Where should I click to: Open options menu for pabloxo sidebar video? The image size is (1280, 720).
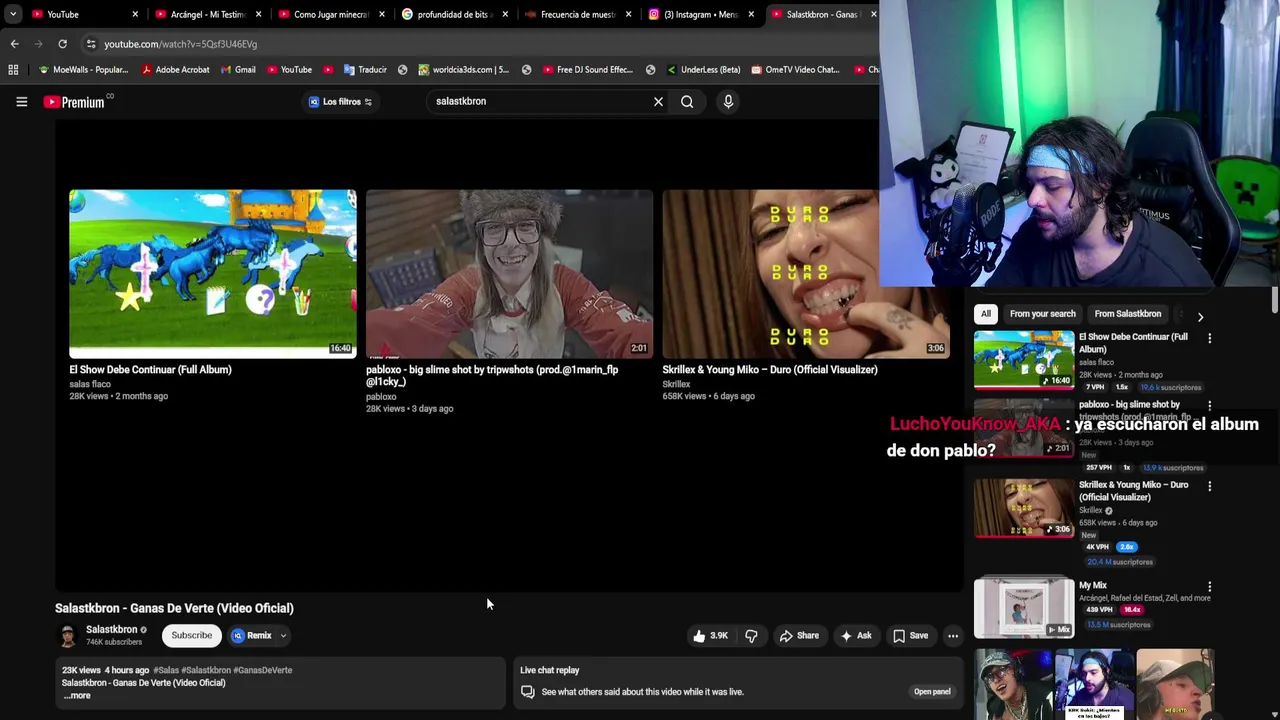click(x=1209, y=406)
